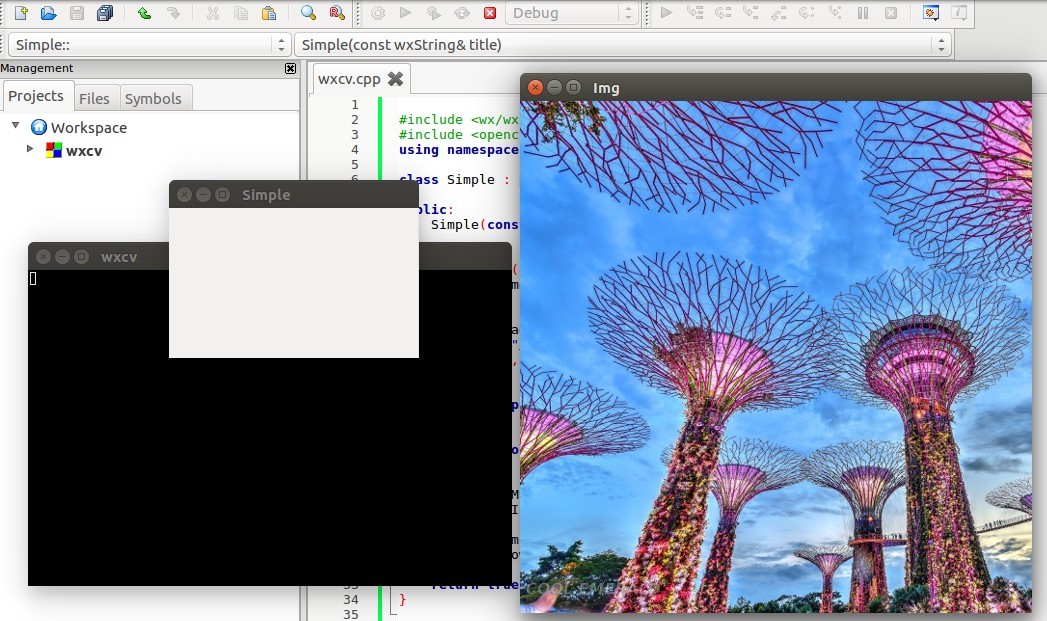Click the Undo icon

point(146,13)
